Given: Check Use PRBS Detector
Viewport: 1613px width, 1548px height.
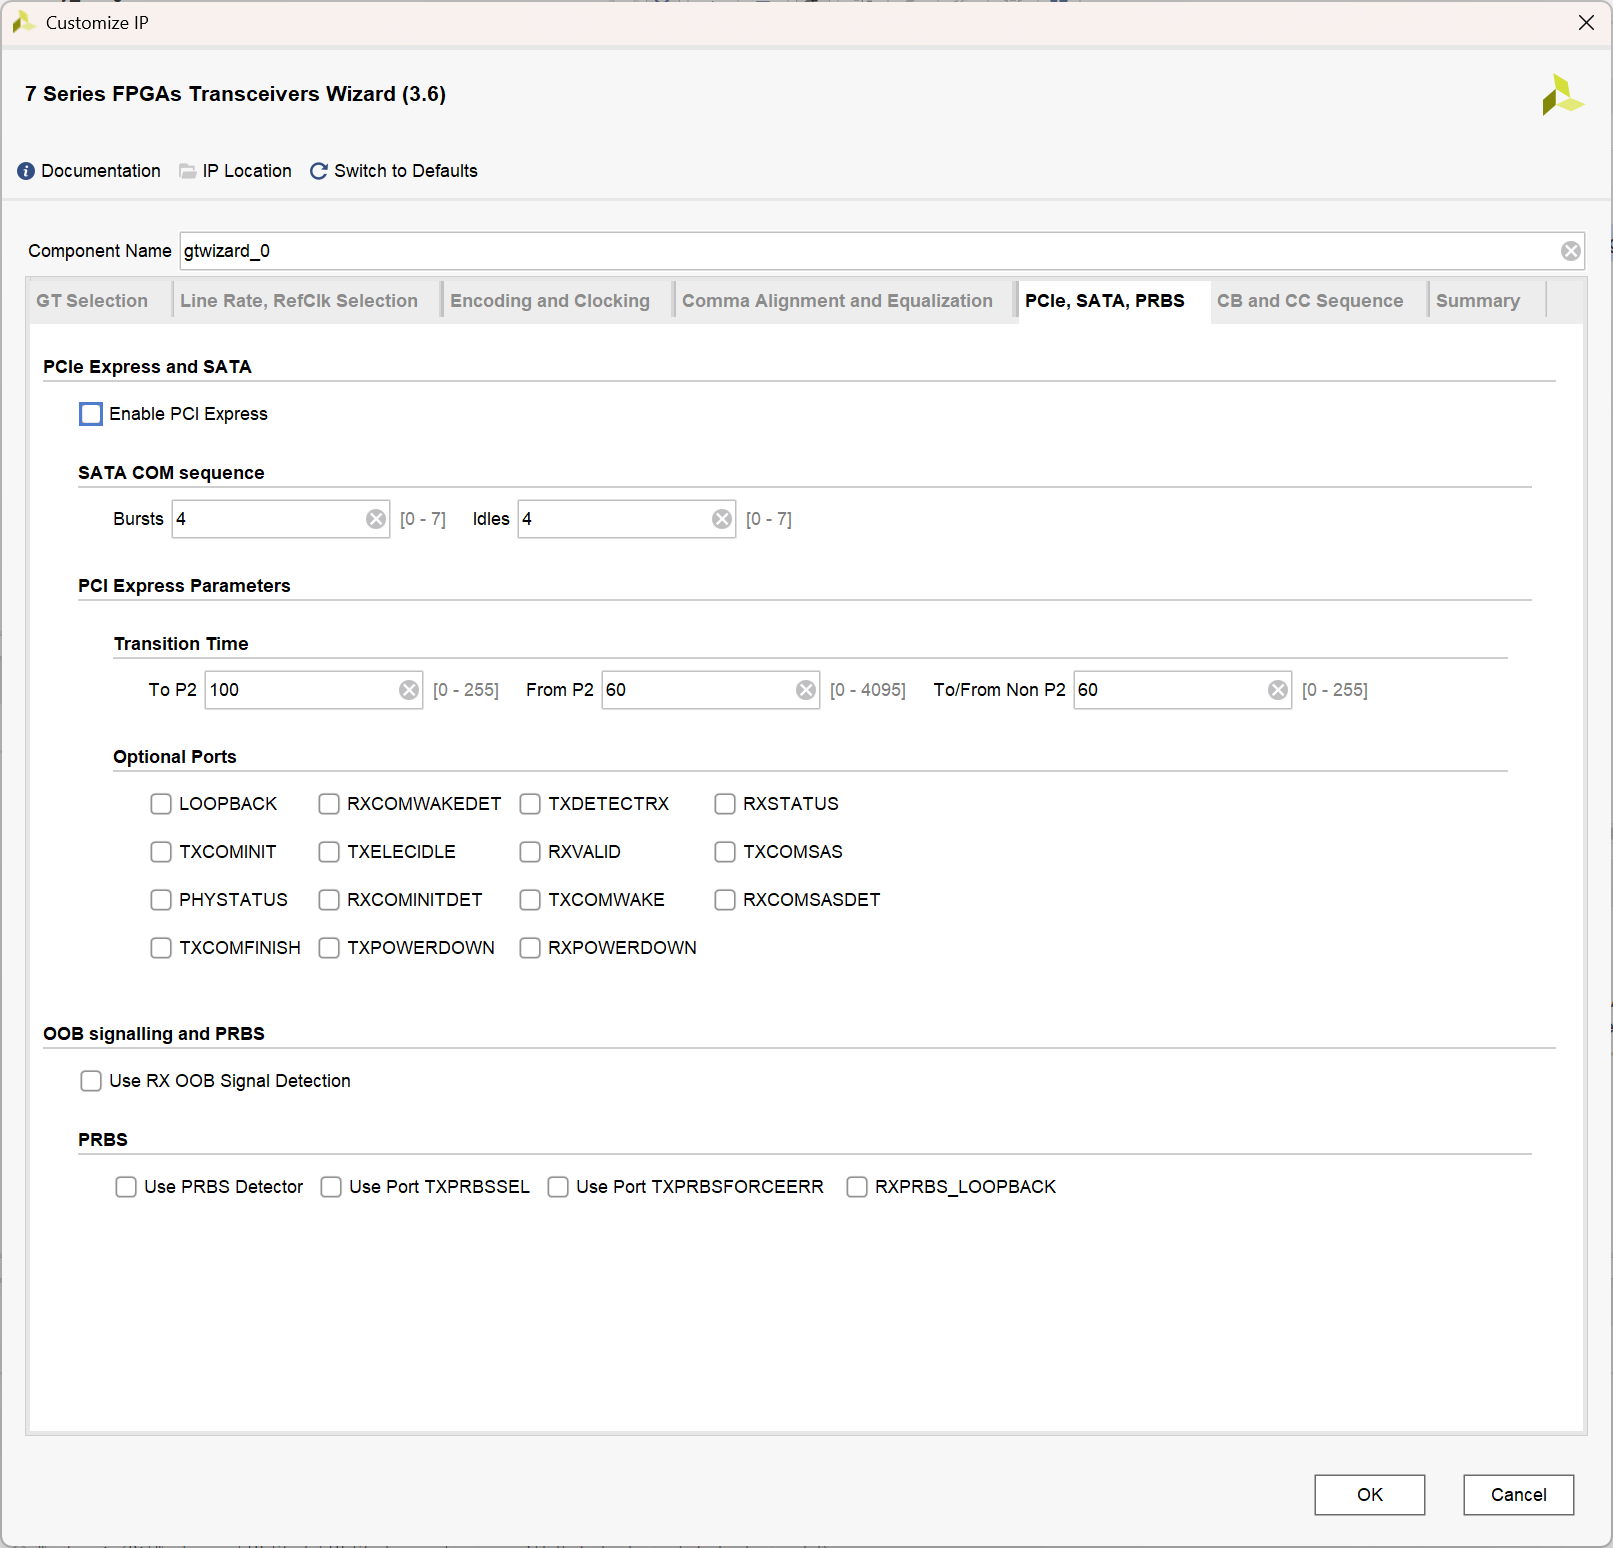Looking at the screenshot, I should (126, 1187).
